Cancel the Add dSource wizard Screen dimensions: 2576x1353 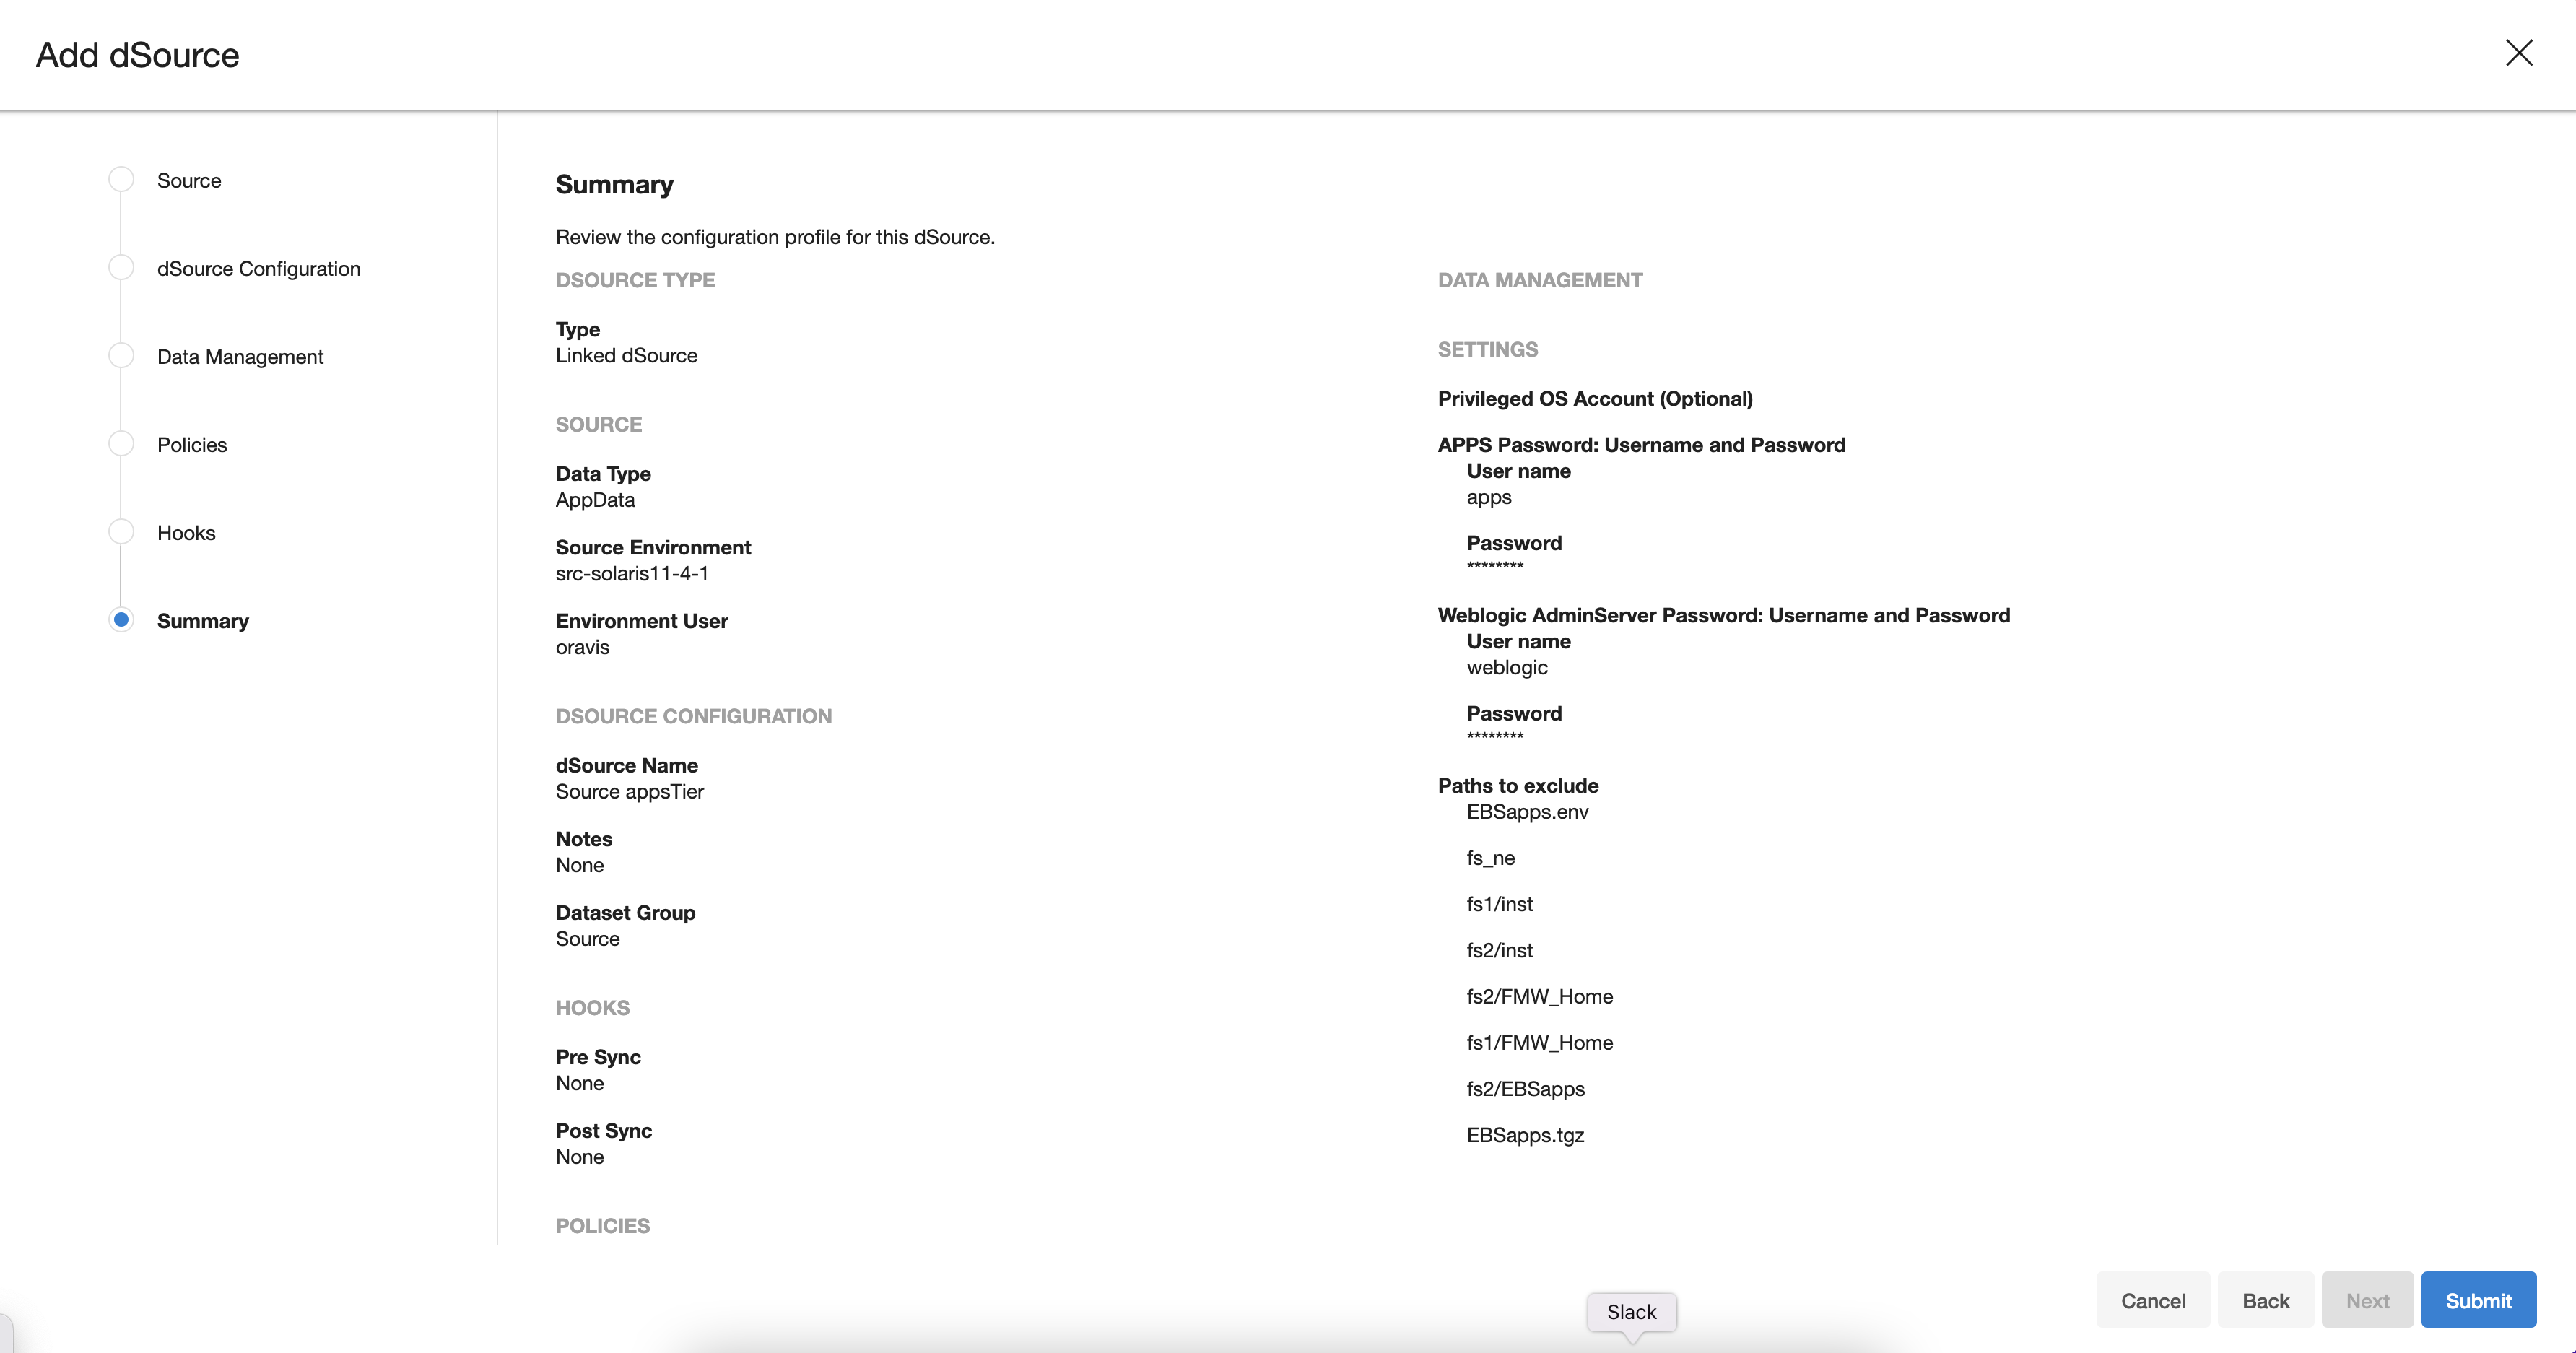point(2152,1300)
